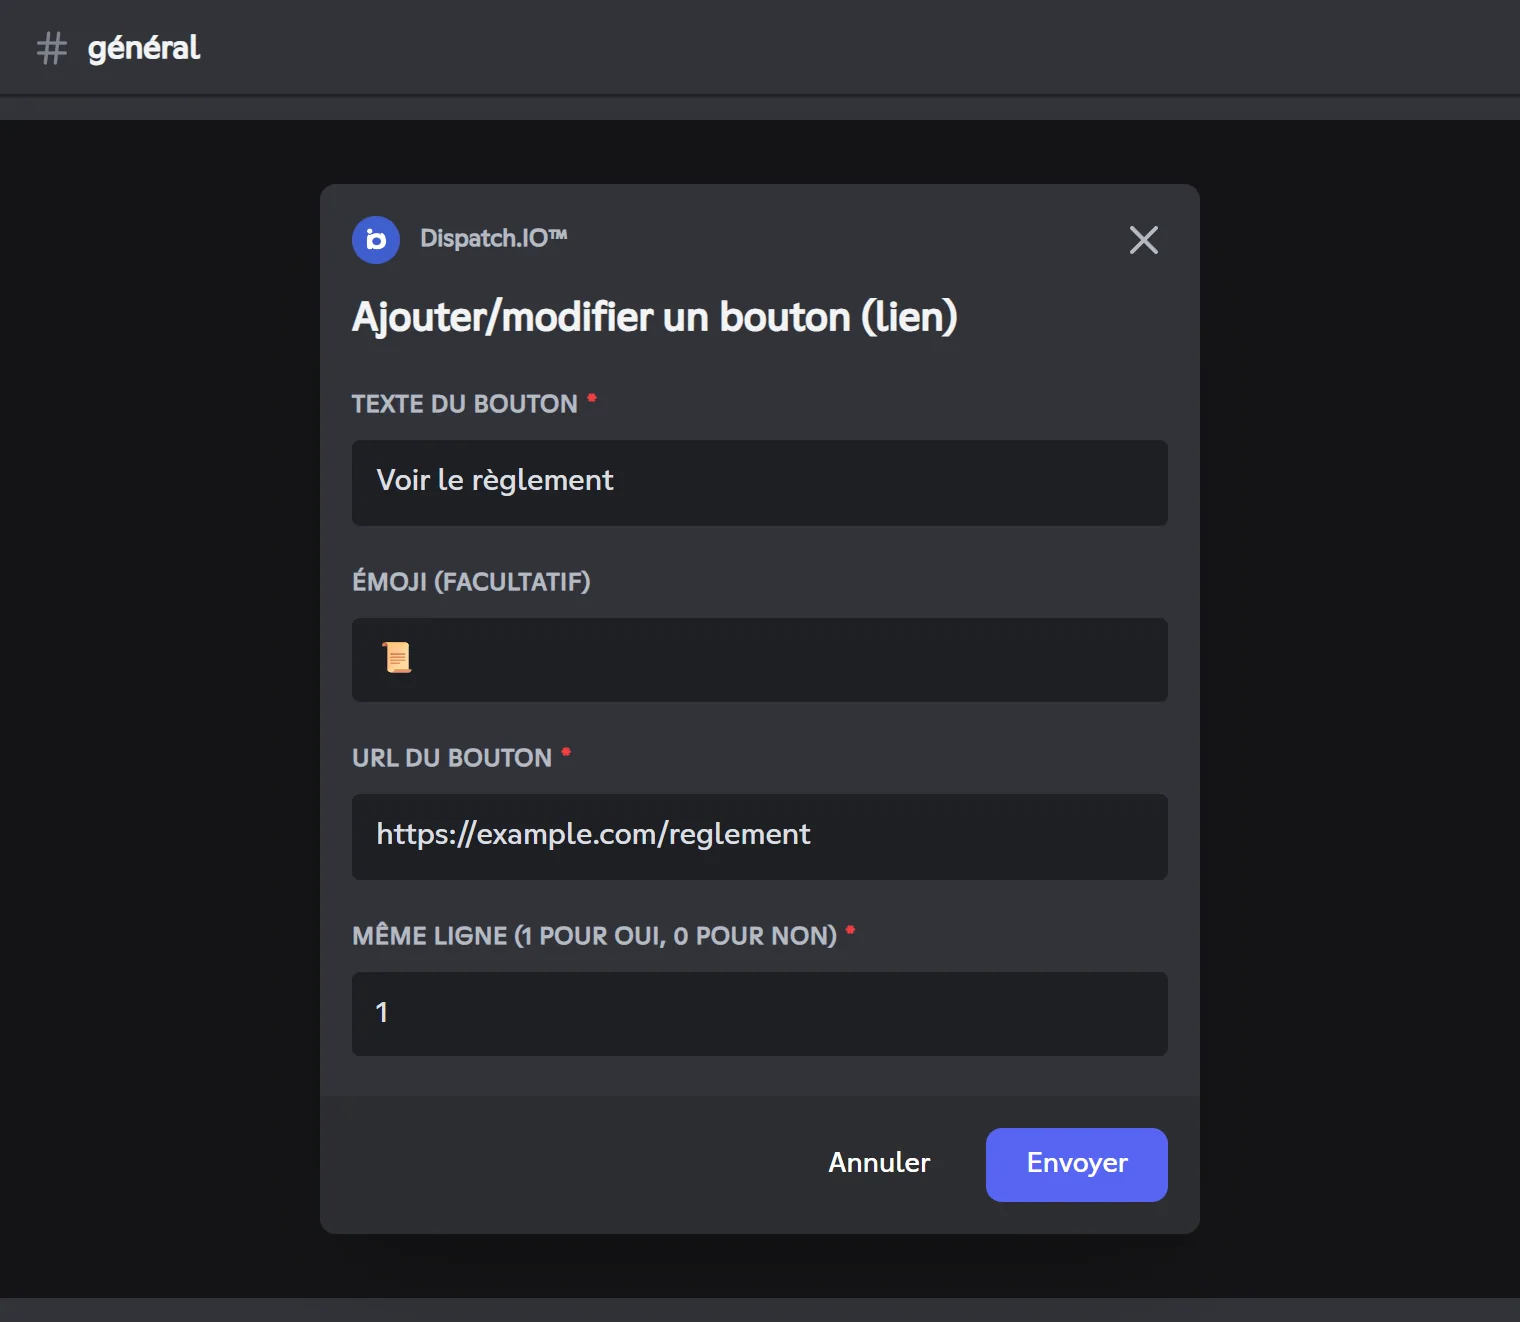Click the TEXTE DU BOUTON label
1520x1322 pixels.
[x=465, y=404]
